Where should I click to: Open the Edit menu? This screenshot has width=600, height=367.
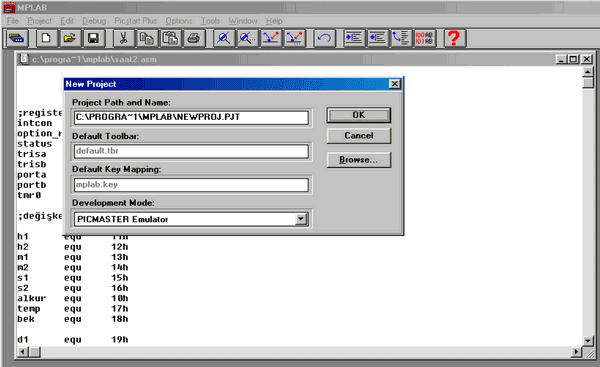67,21
